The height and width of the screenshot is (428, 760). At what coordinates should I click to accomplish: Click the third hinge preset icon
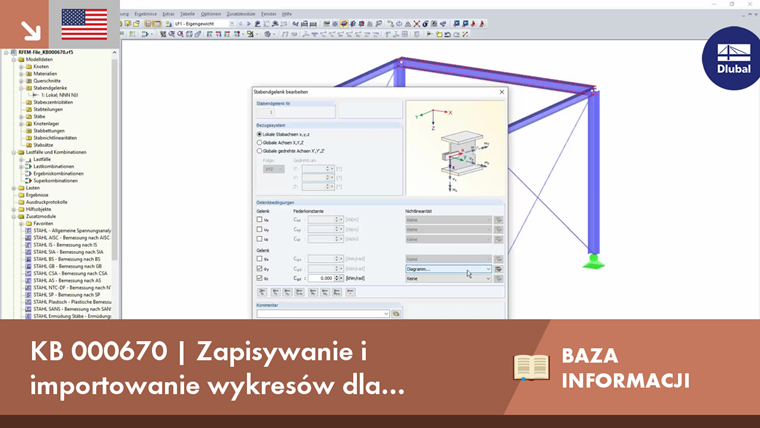287,292
